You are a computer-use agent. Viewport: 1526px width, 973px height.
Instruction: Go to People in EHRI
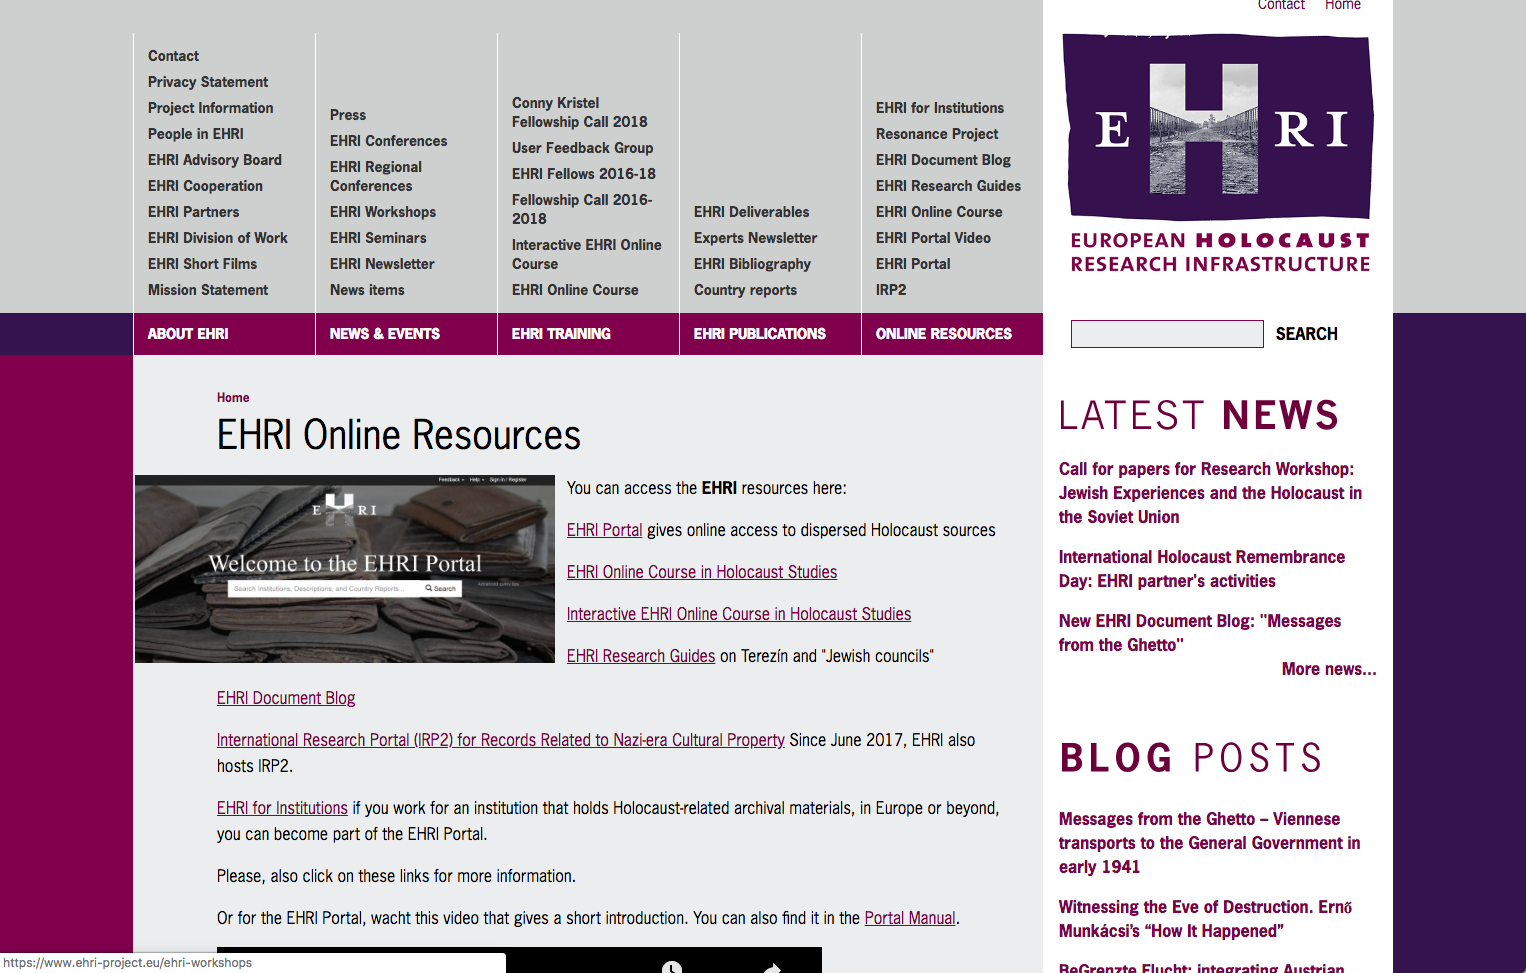pyautogui.click(x=196, y=134)
